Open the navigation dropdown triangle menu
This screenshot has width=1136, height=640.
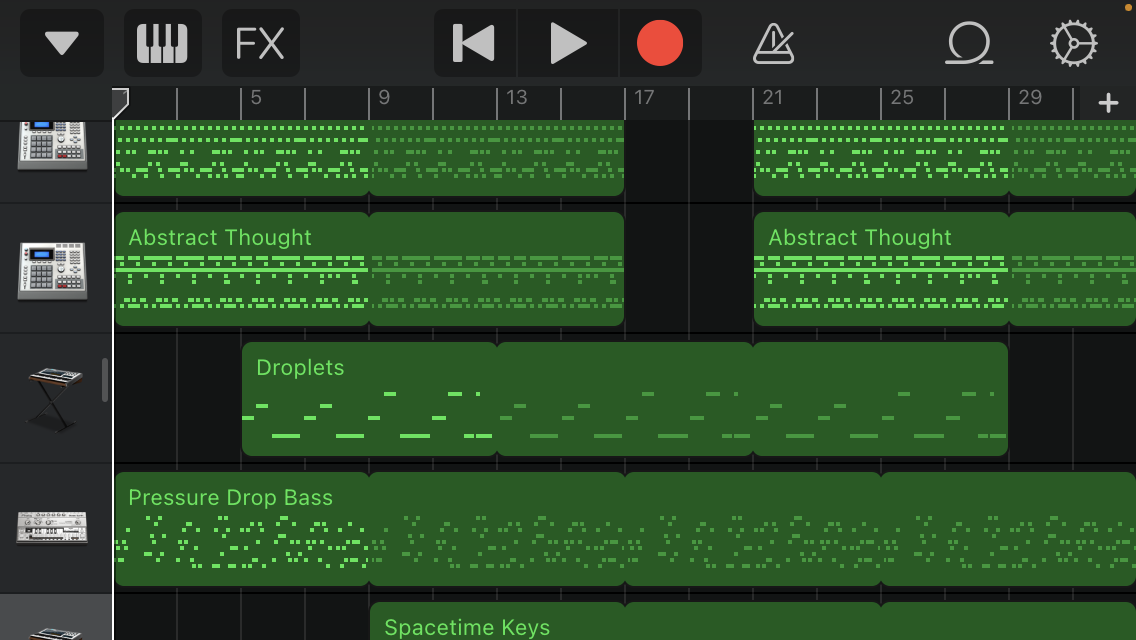pos(62,43)
